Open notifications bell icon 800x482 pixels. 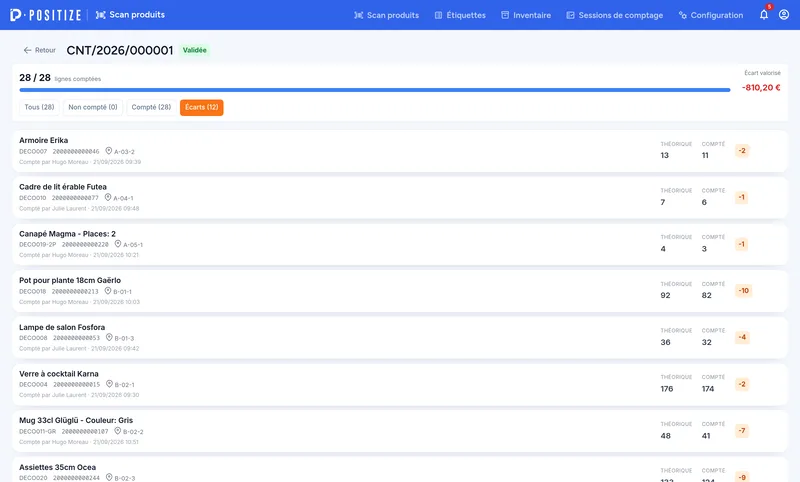(x=764, y=14)
